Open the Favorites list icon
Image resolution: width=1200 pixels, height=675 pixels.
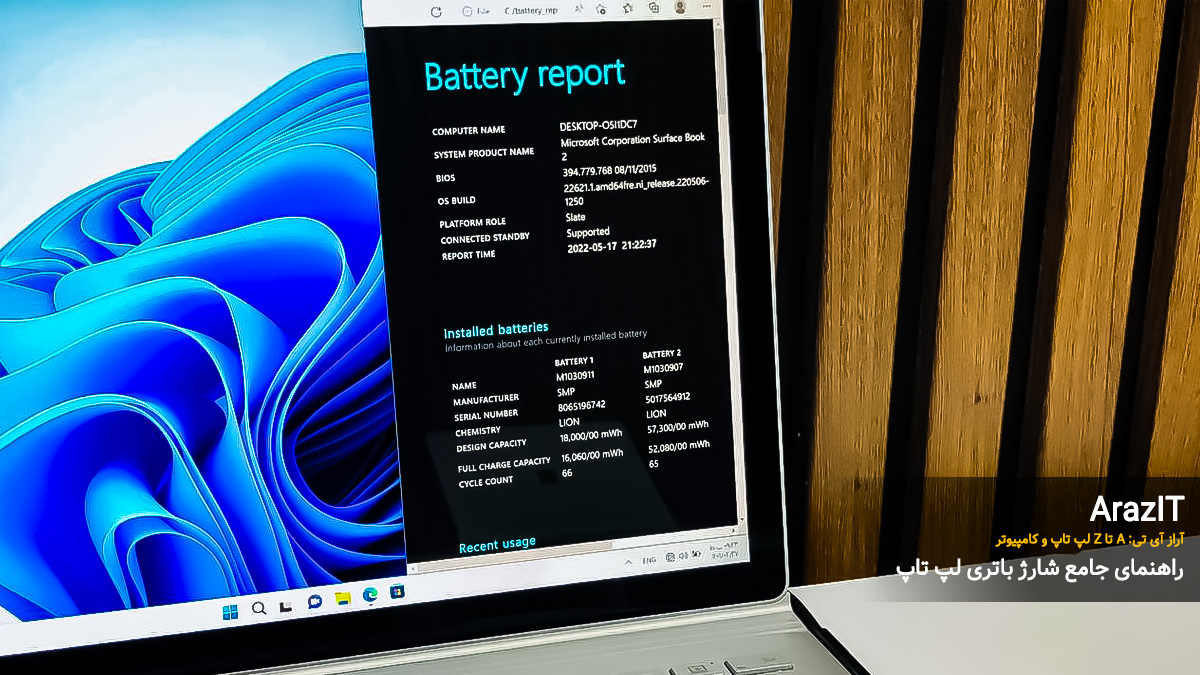(x=629, y=8)
